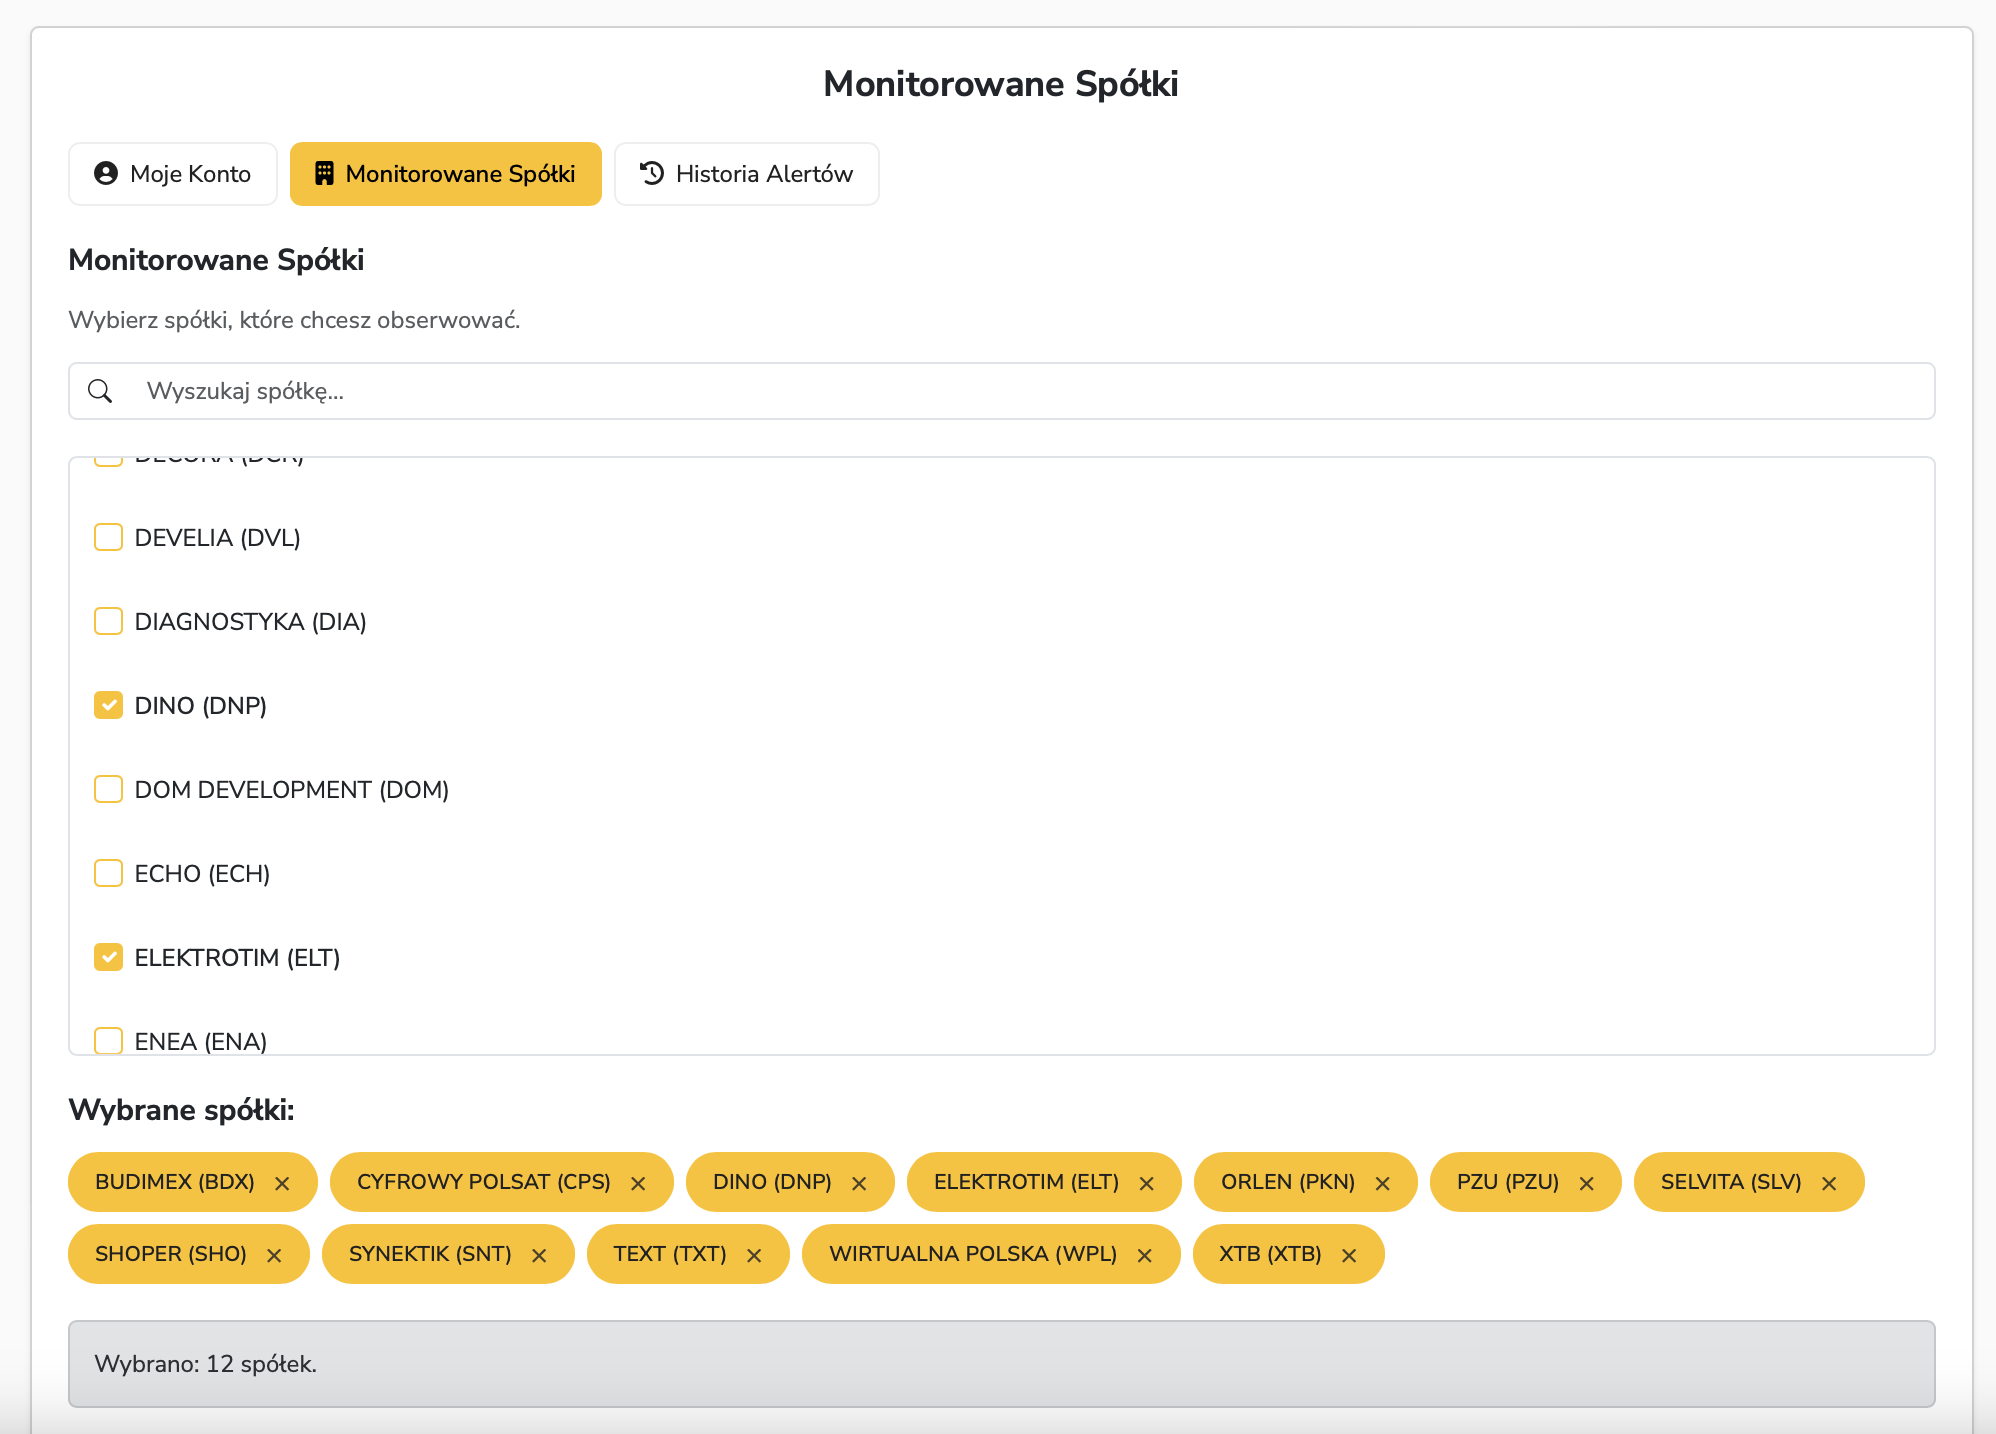The height and width of the screenshot is (1434, 1996).
Task: Click the ORLEN (PKN) chip label
Action: click(x=1288, y=1182)
